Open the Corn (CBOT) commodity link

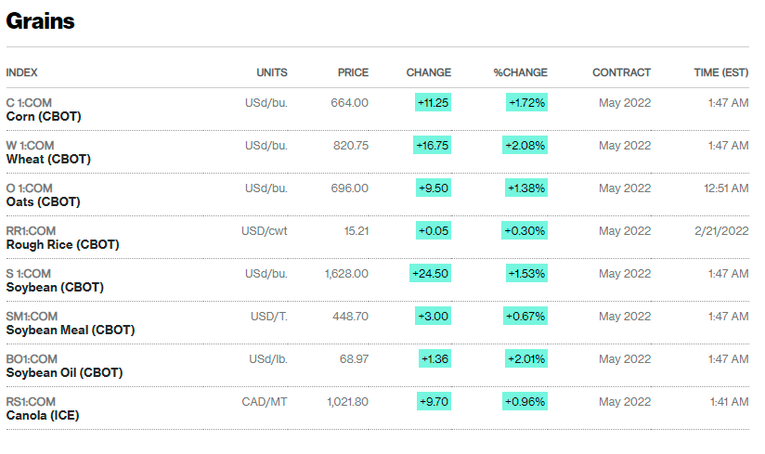click(43, 116)
